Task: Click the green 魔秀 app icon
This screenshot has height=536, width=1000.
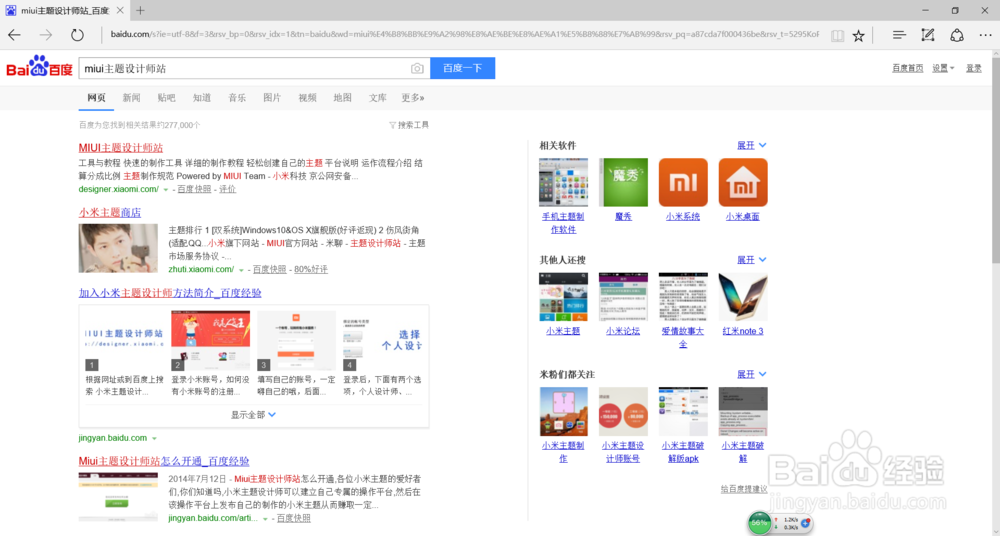Action: tap(623, 182)
